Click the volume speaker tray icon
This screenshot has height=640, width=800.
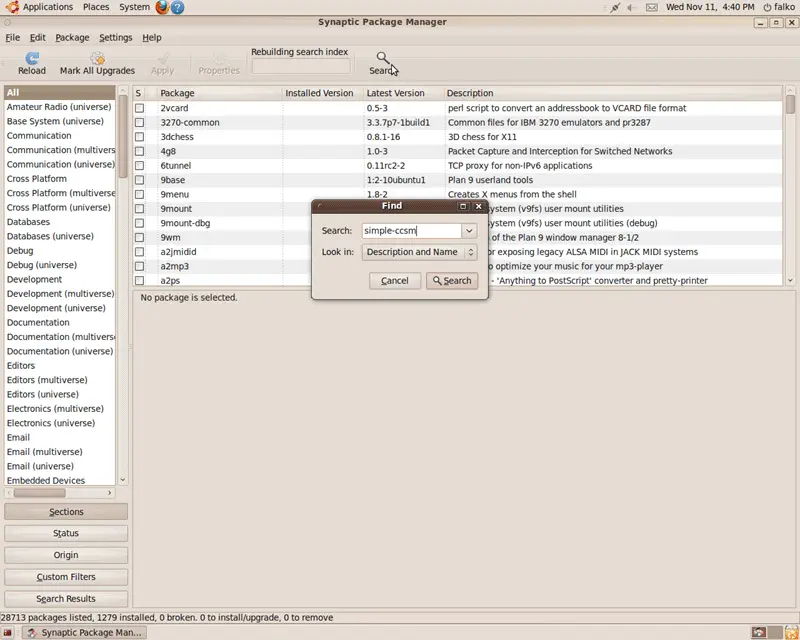(x=632, y=7)
